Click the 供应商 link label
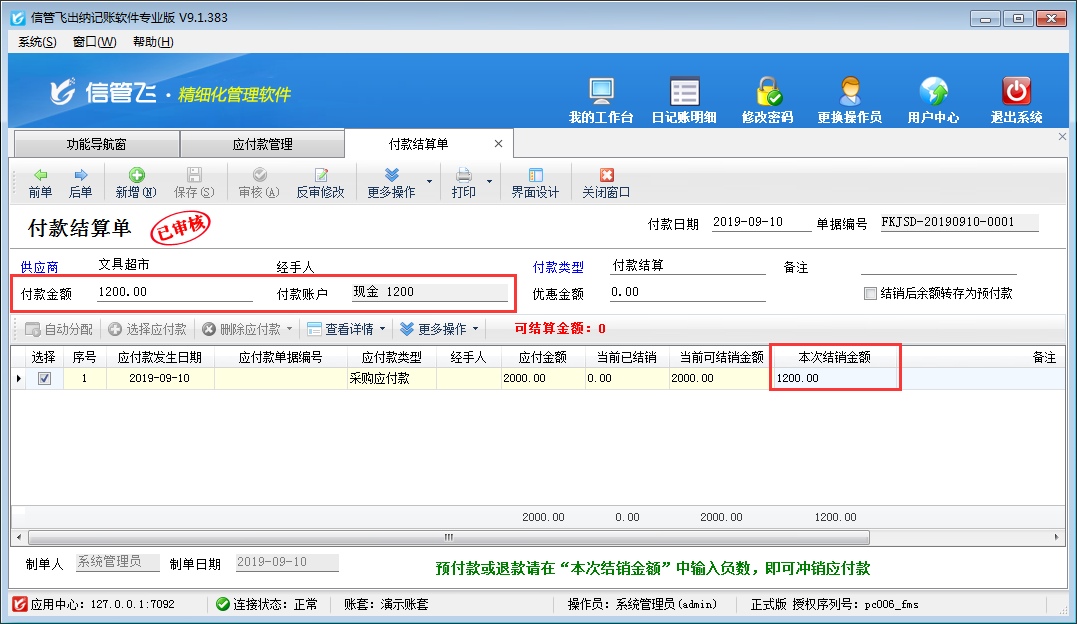 coord(39,267)
